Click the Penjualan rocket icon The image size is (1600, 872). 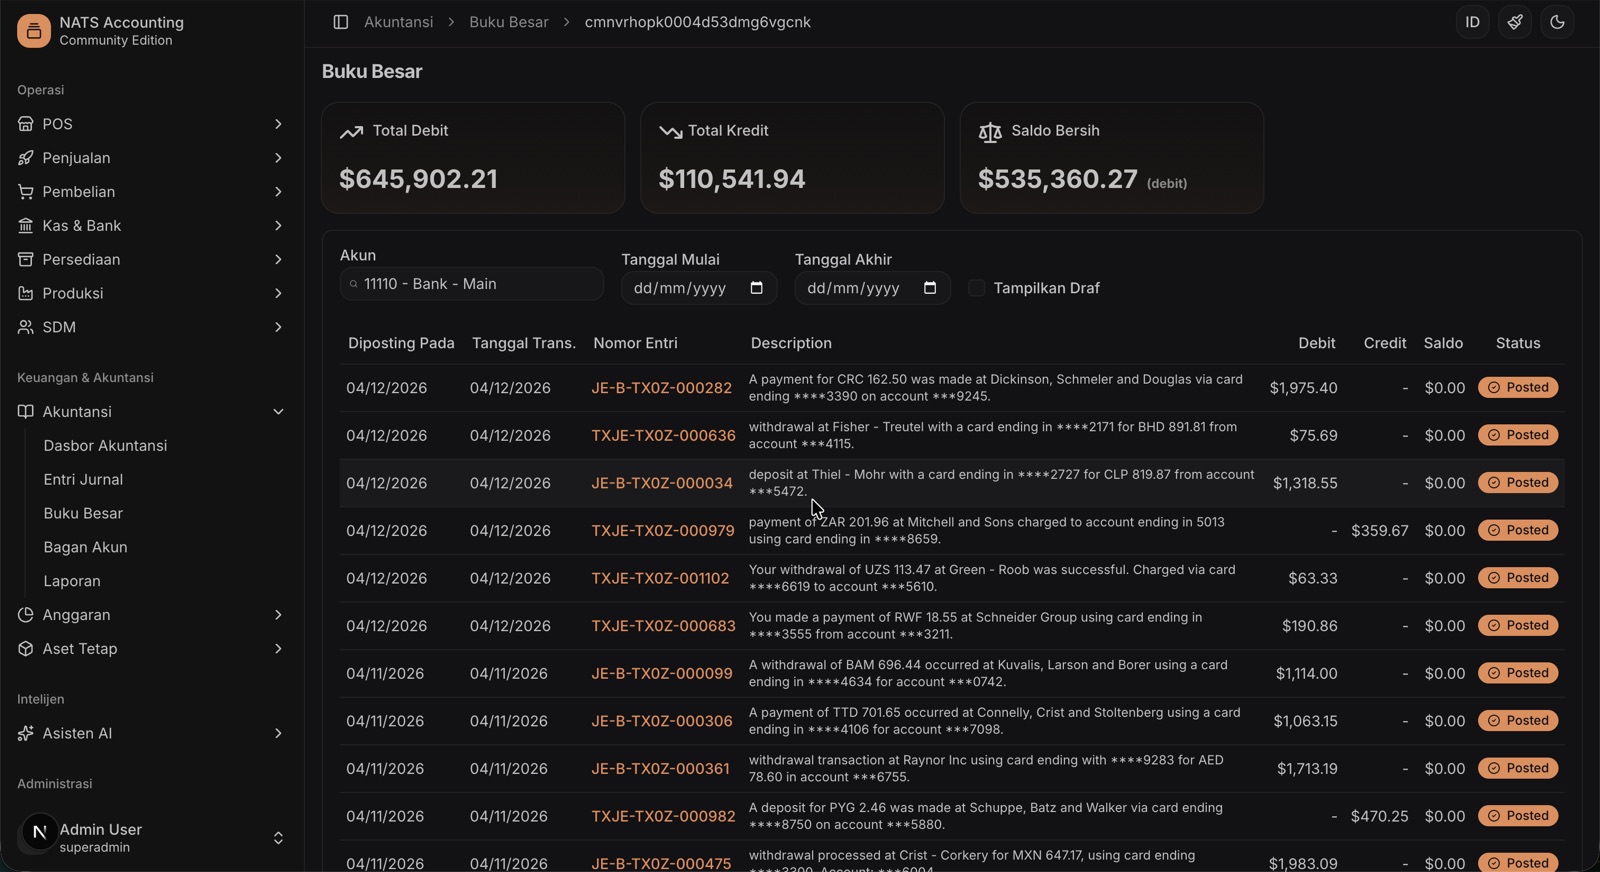(26, 158)
